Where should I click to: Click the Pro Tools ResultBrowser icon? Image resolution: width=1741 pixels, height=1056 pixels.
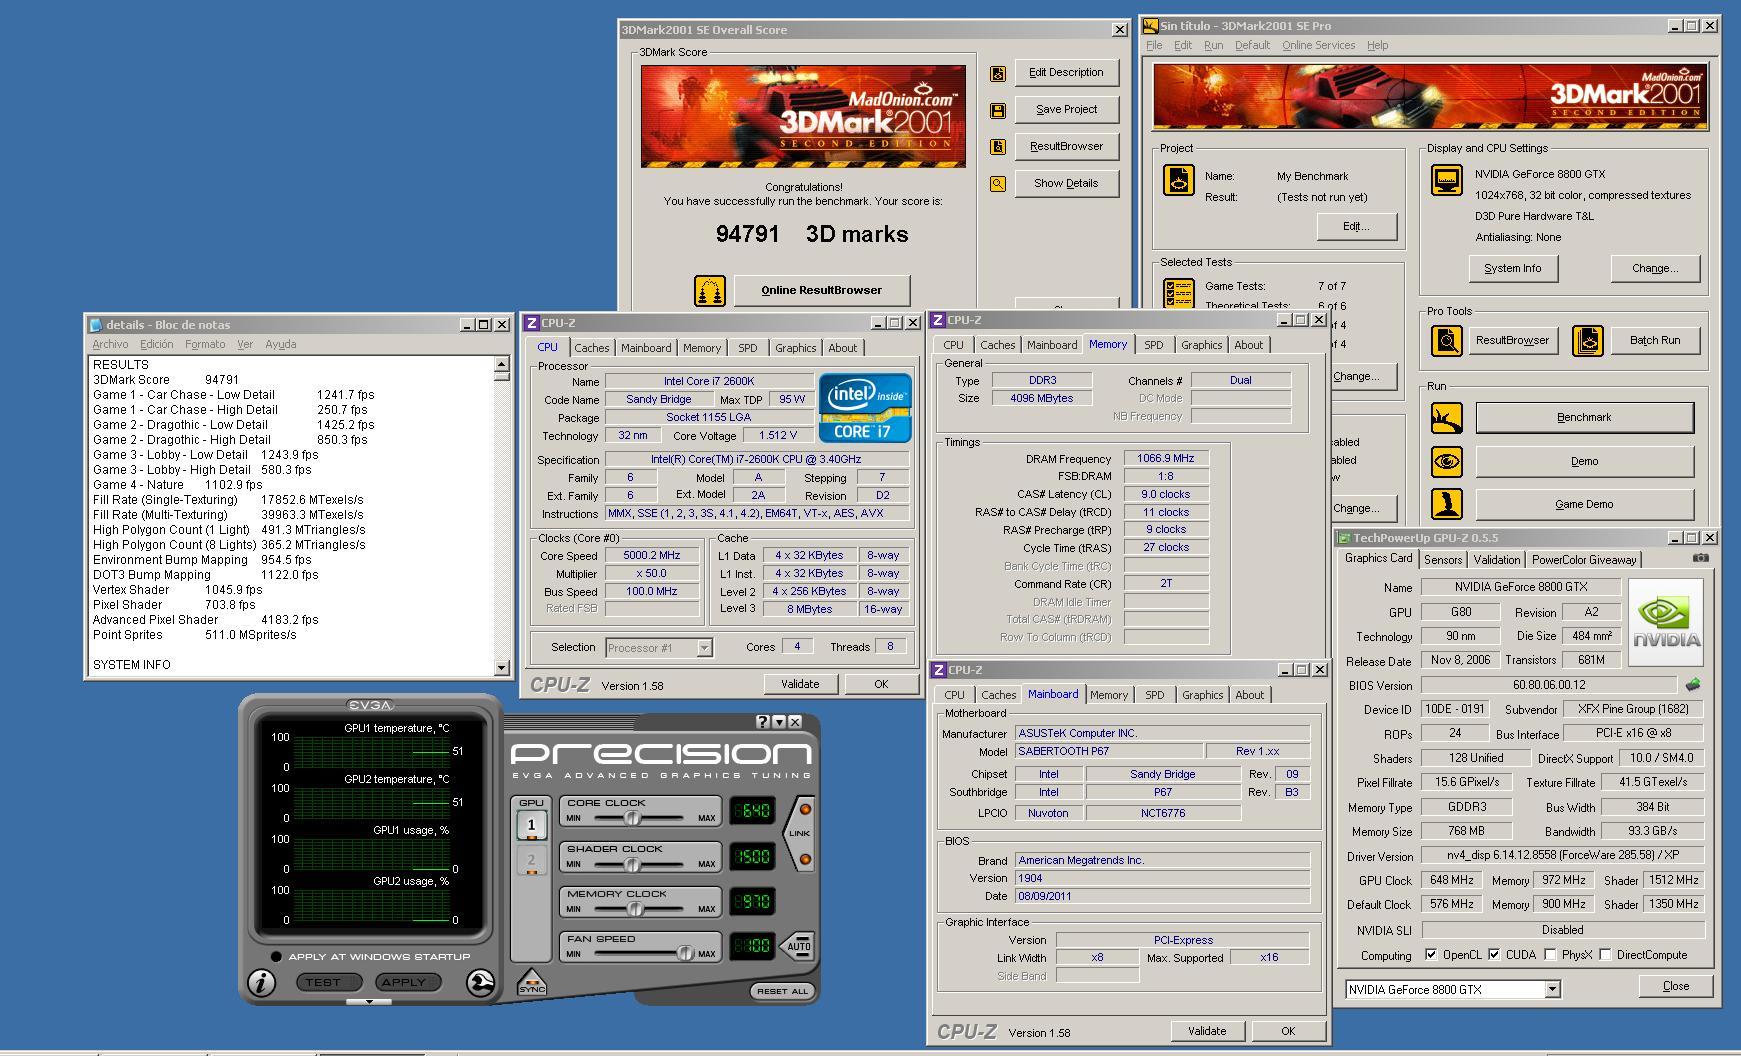[1446, 341]
